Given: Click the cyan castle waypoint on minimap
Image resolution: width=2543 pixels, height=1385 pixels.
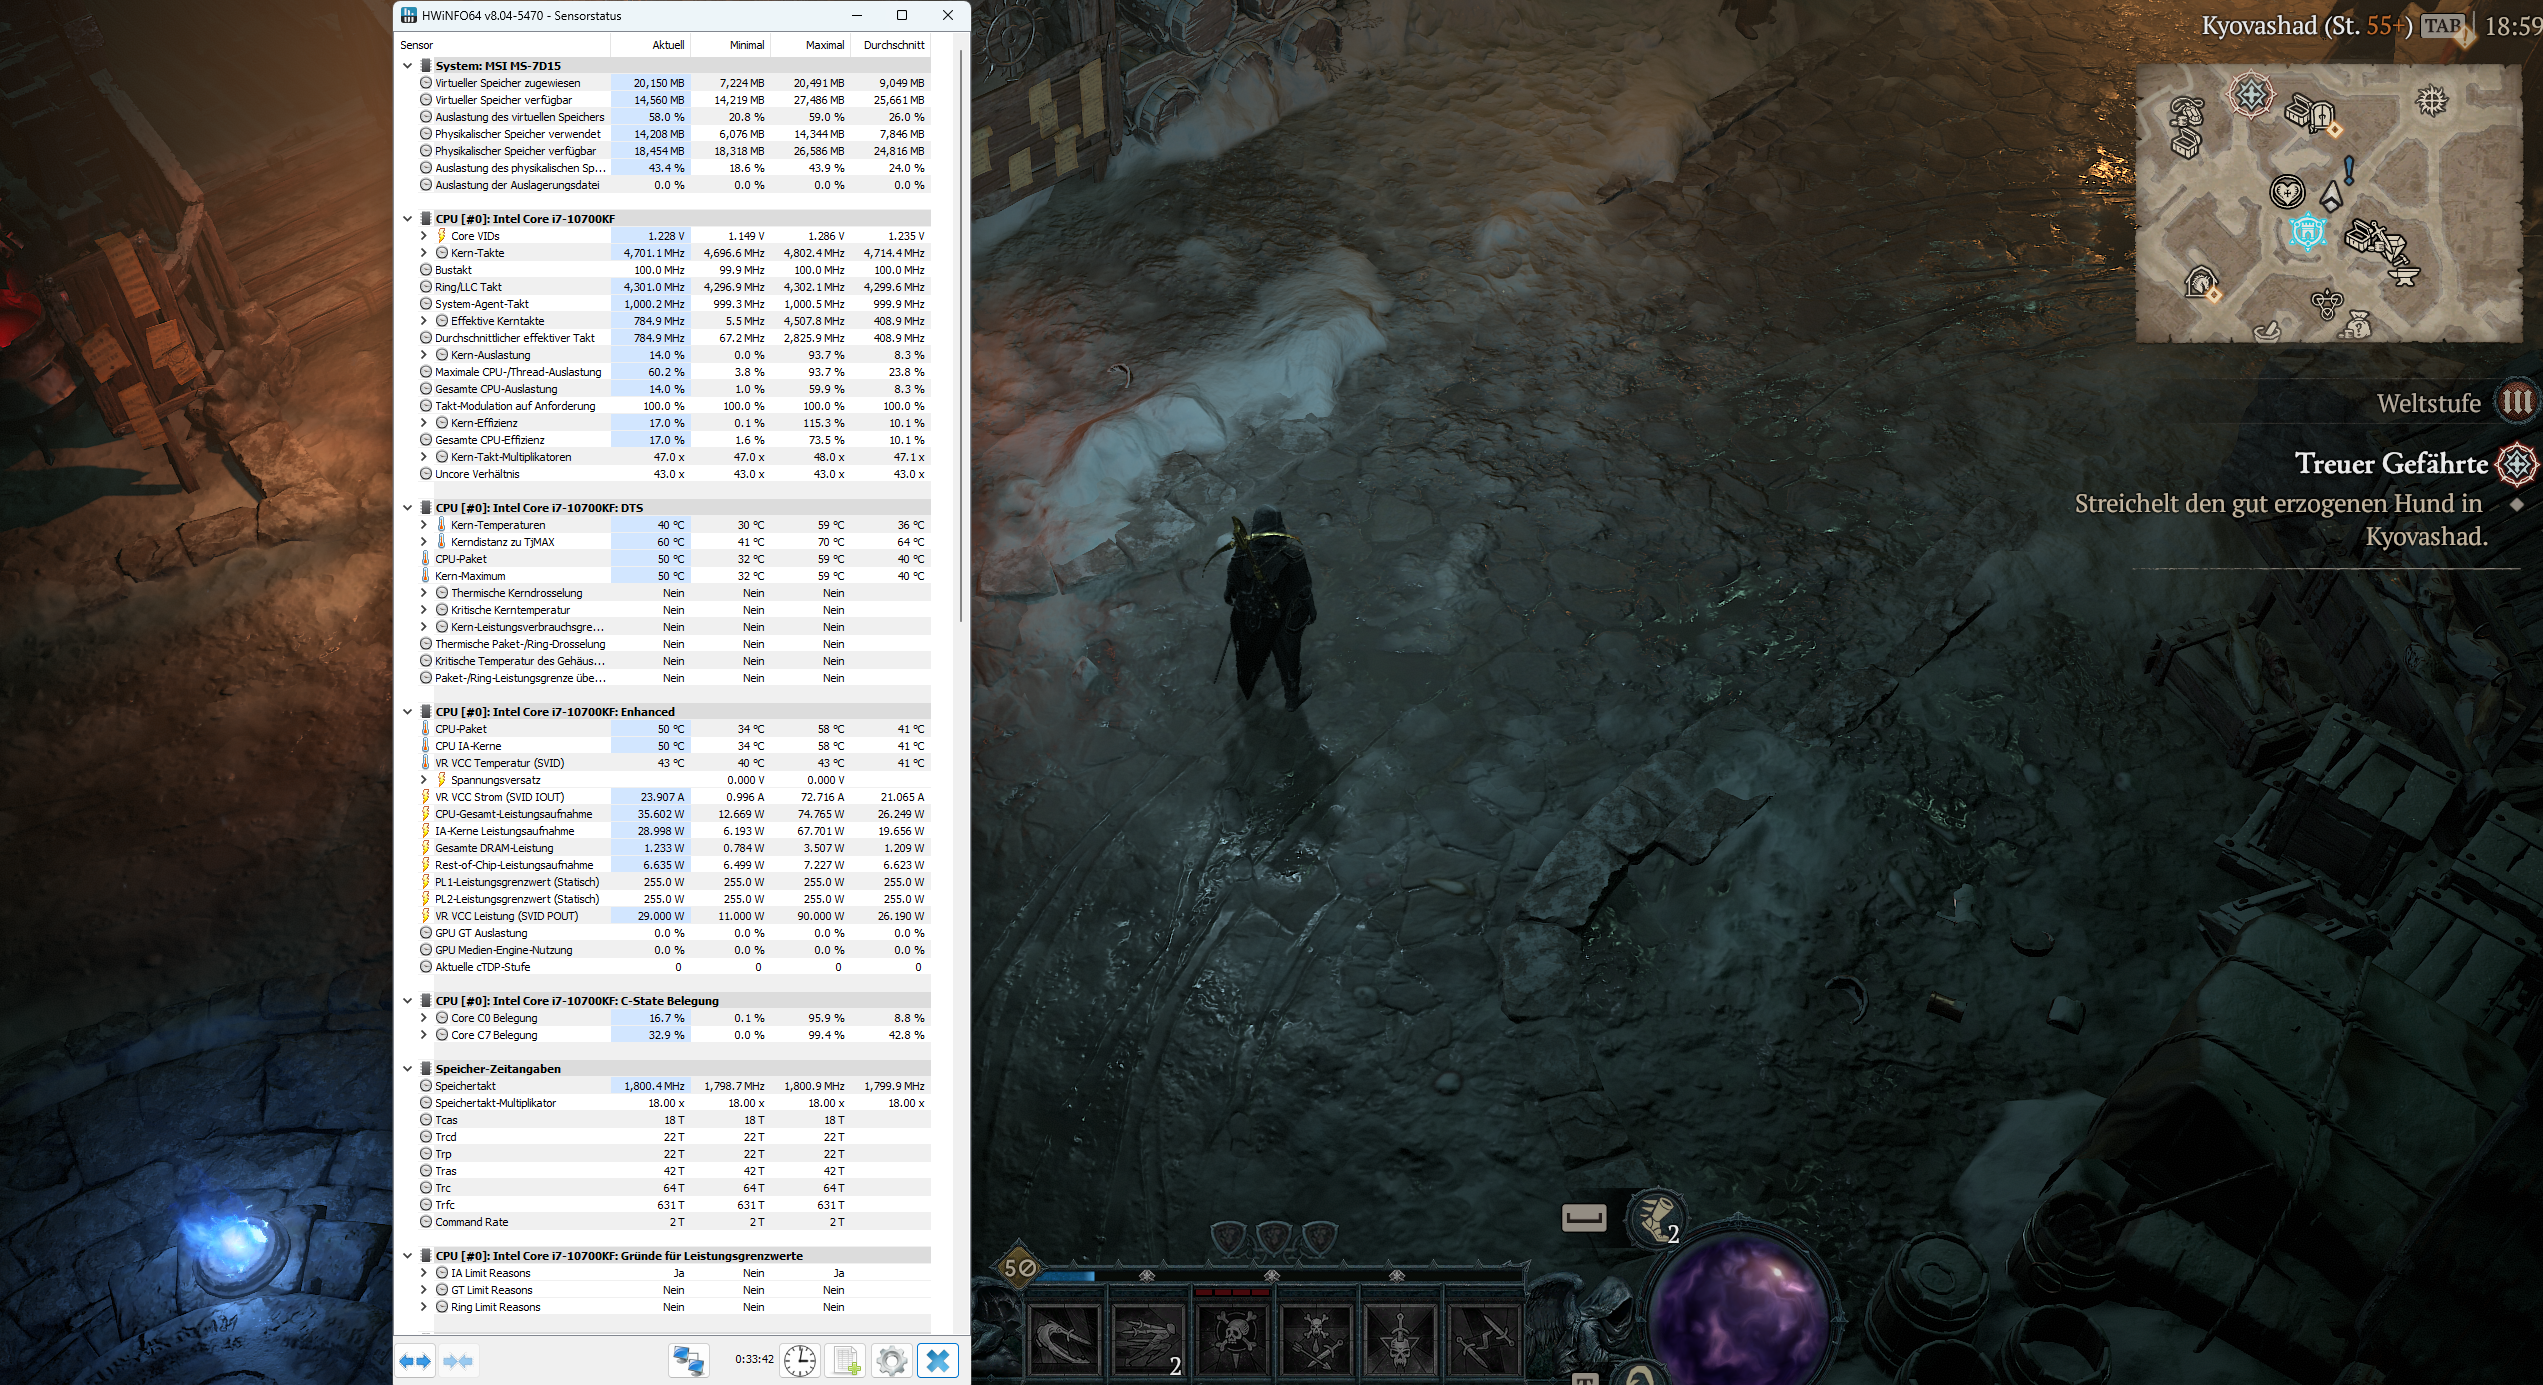Looking at the screenshot, I should click(x=2307, y=232).
